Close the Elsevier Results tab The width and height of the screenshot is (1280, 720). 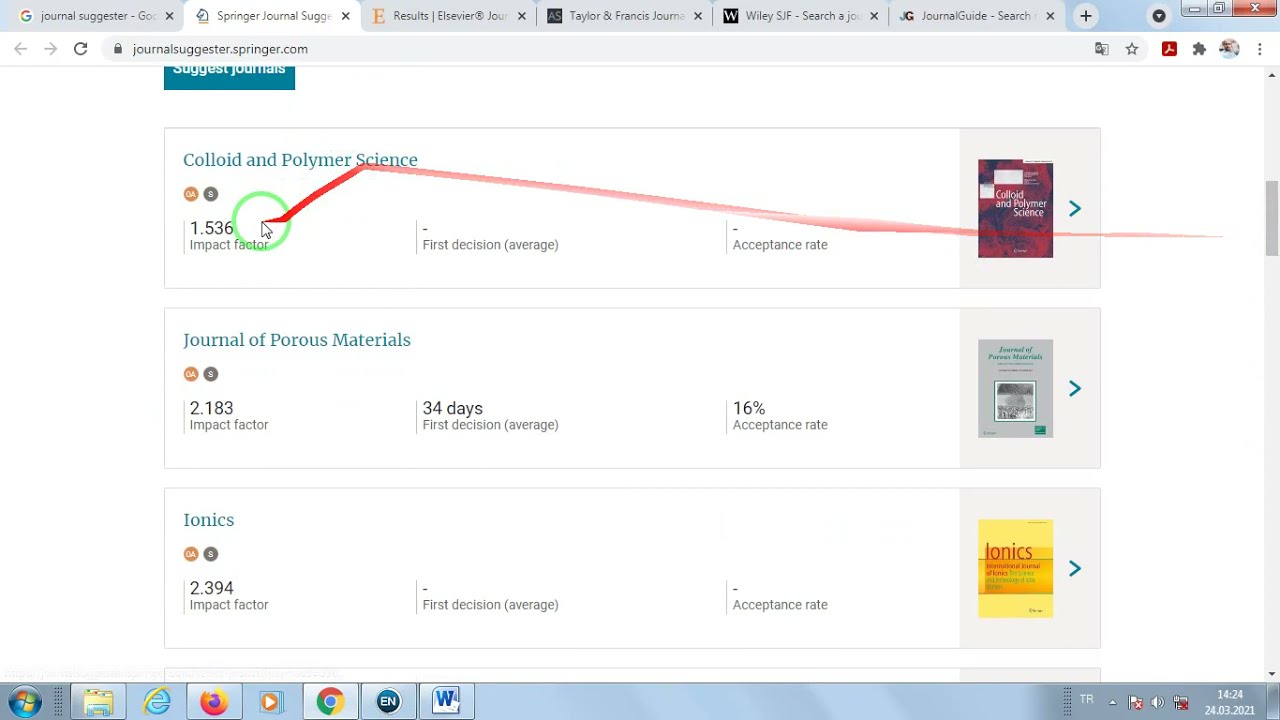pos(522,16)
